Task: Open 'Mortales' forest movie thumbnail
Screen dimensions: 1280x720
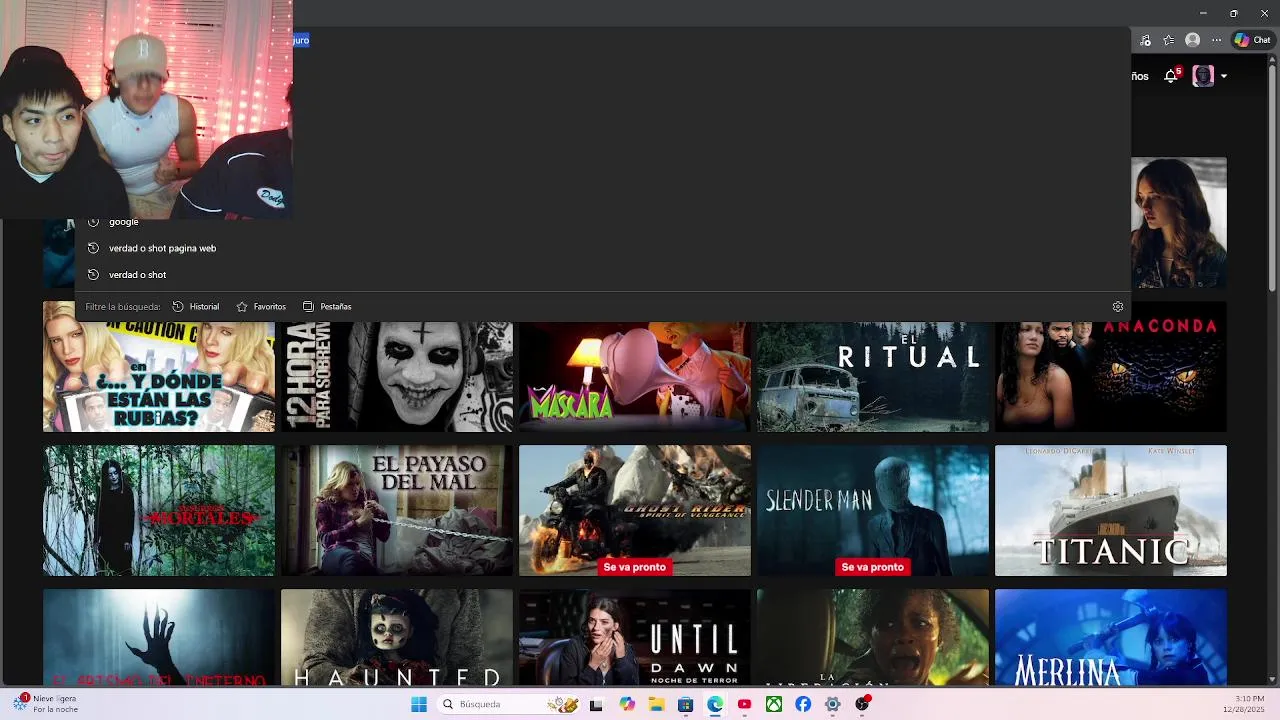Action: click(159, 510)
